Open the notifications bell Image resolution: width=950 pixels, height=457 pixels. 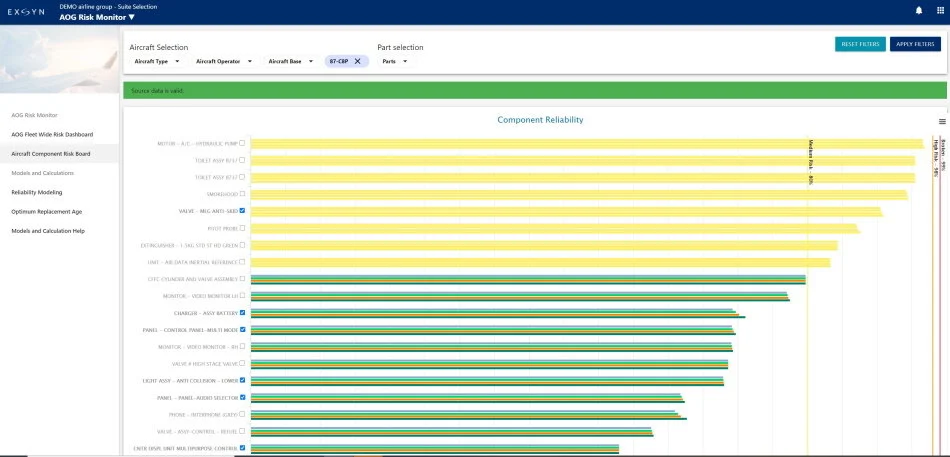point(919,10)
